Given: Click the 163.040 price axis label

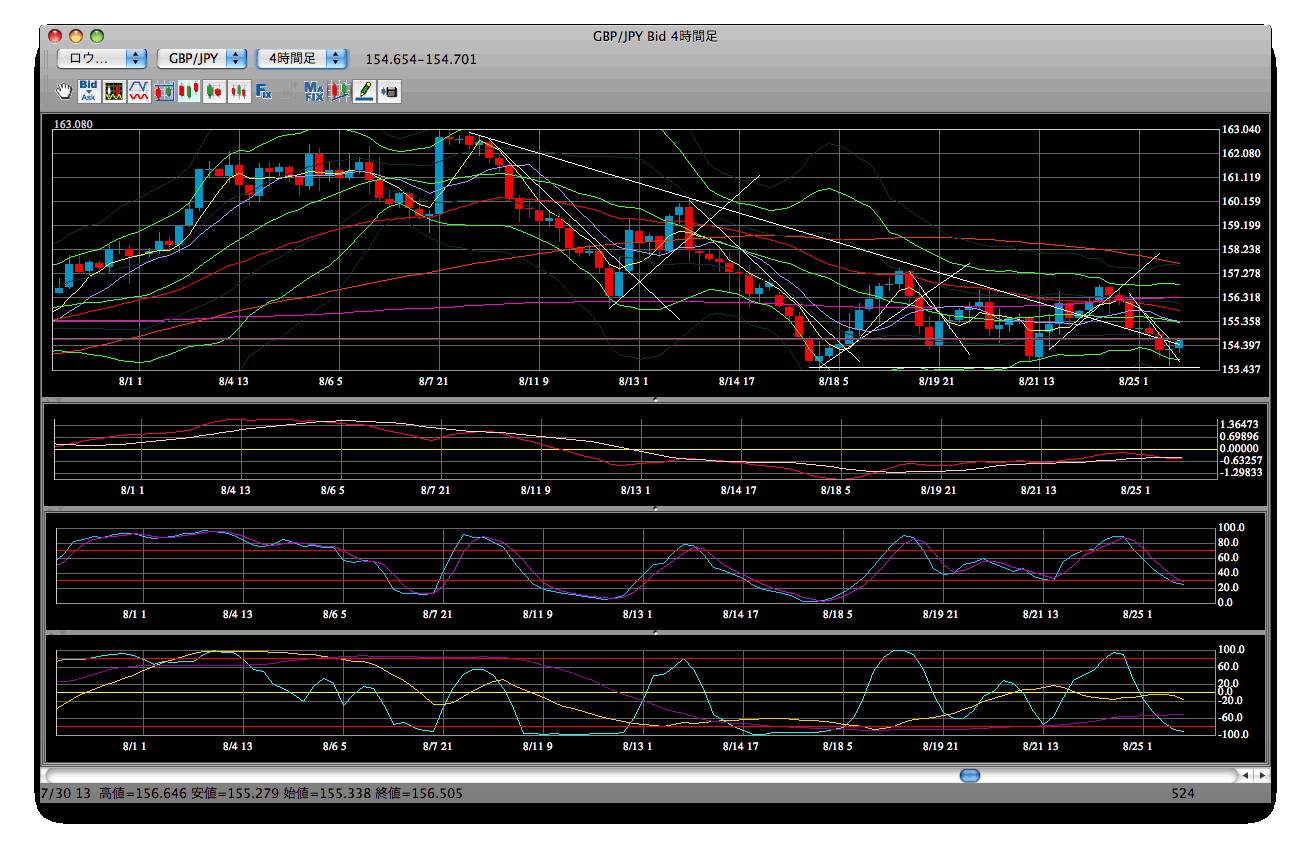Looking at the screenshot, I should [1241, 130].
